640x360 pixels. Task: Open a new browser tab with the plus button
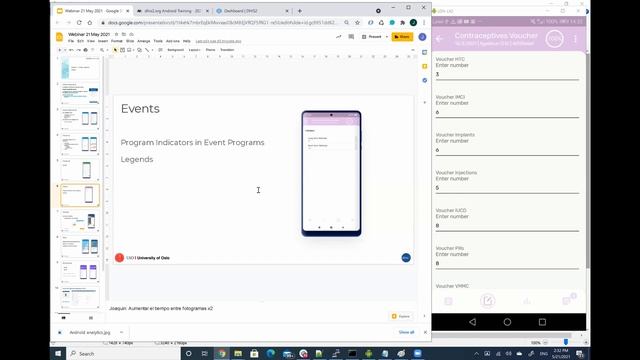tap(300, 11)
